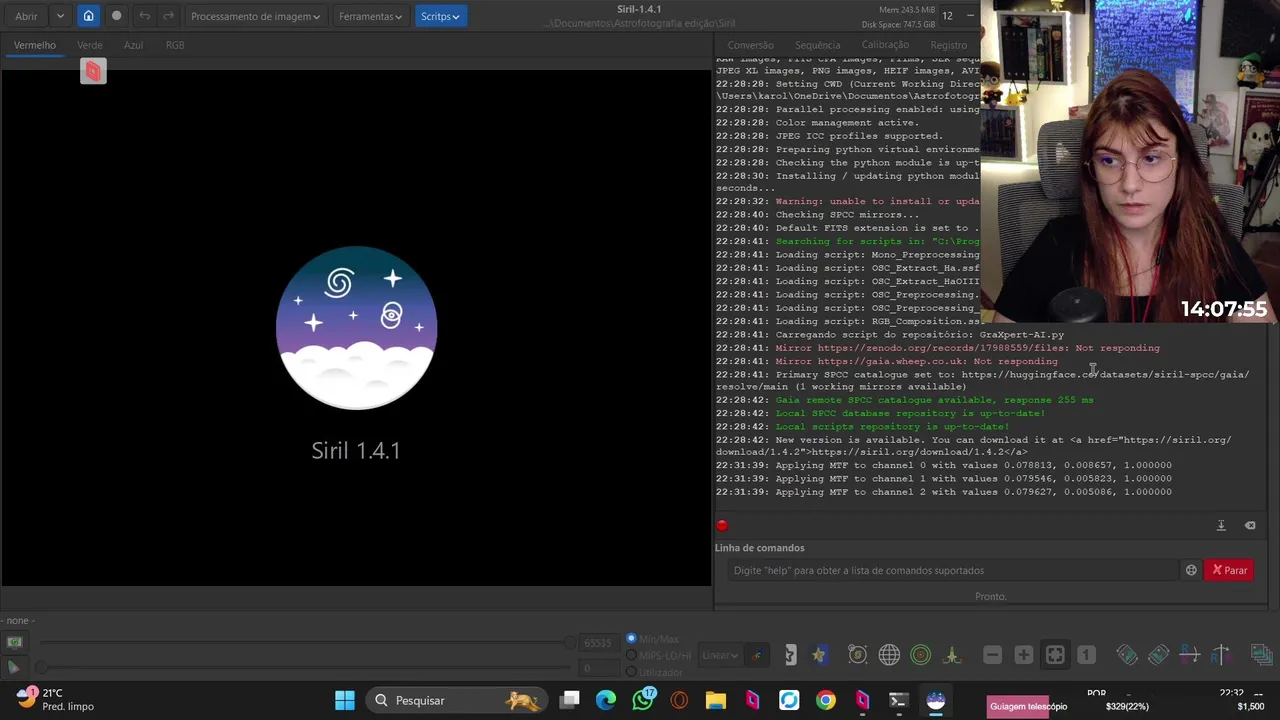Click the horizontal mirror icon
1280x720 pixels.
(x=1190, y=655)
